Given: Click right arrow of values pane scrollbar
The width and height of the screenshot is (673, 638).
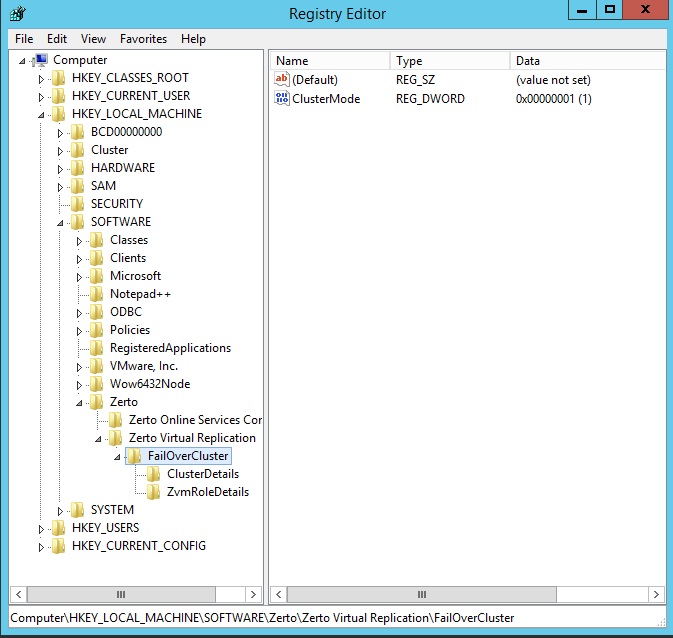Looking at the screenshot, I should pyautogui.click(x=656, y=595).
